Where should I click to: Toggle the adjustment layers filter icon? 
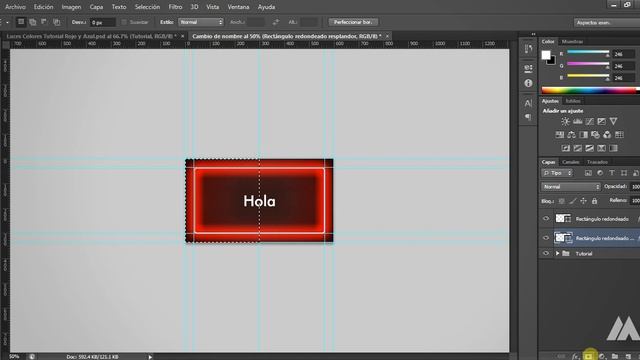(600, 173)
